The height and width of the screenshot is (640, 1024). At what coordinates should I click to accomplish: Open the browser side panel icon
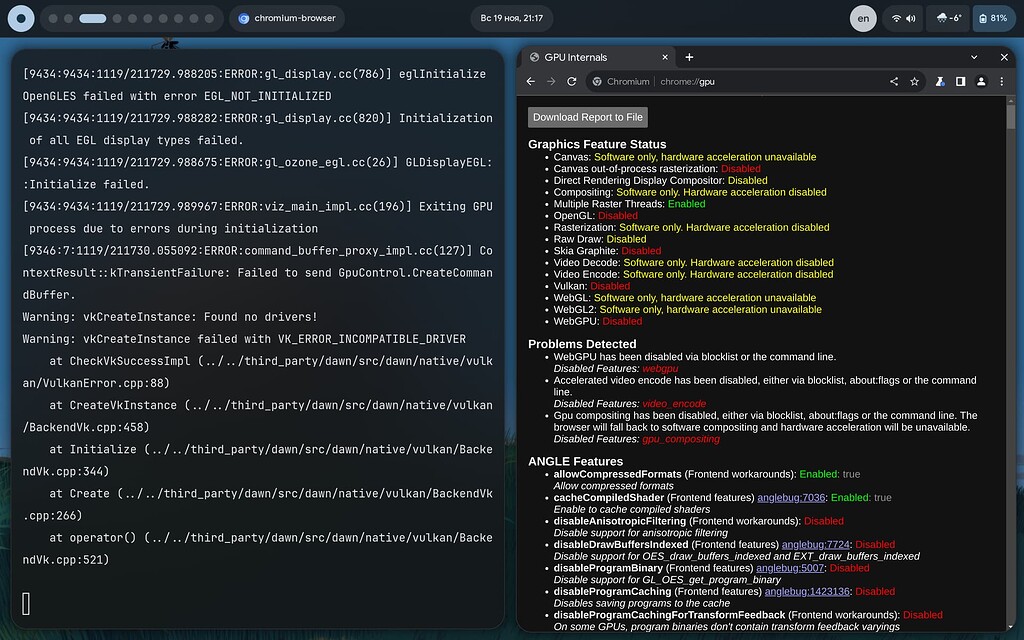tap(960, 81)
